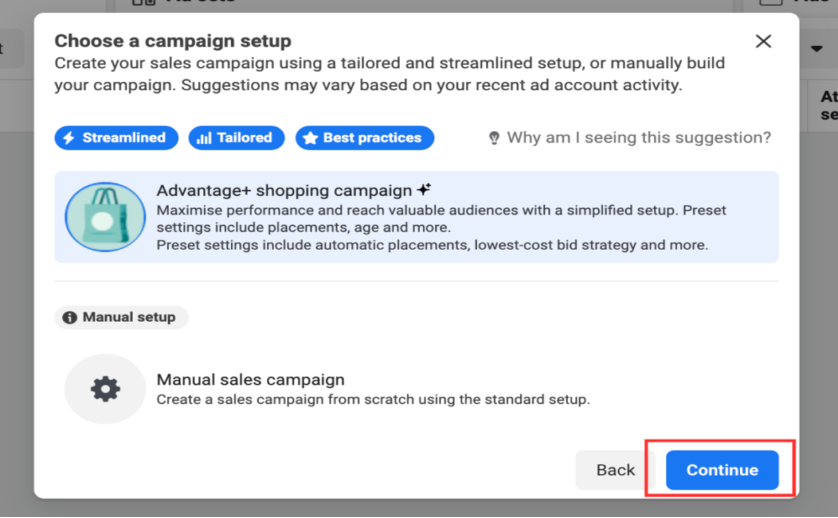Close the campaign setup dialog
This screenshot has width=838, height=518.
(763, 41)
